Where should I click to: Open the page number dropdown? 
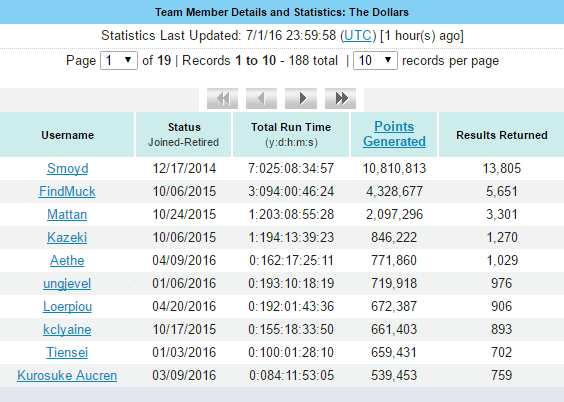(119, 60)
